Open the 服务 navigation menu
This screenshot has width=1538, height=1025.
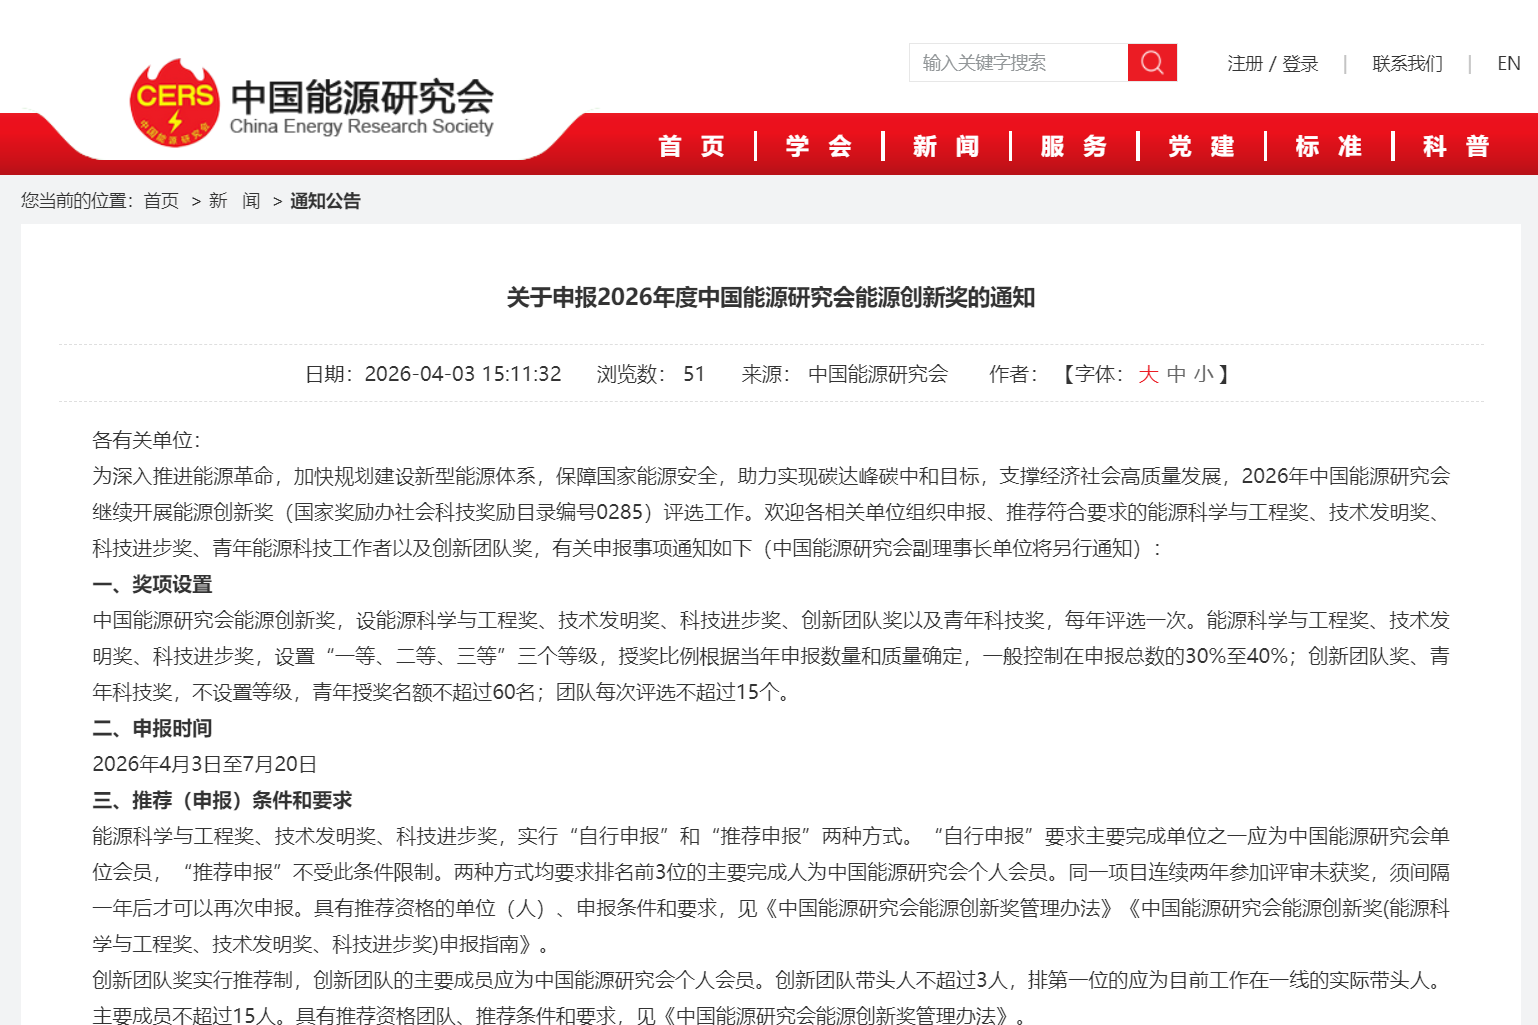1074,146
